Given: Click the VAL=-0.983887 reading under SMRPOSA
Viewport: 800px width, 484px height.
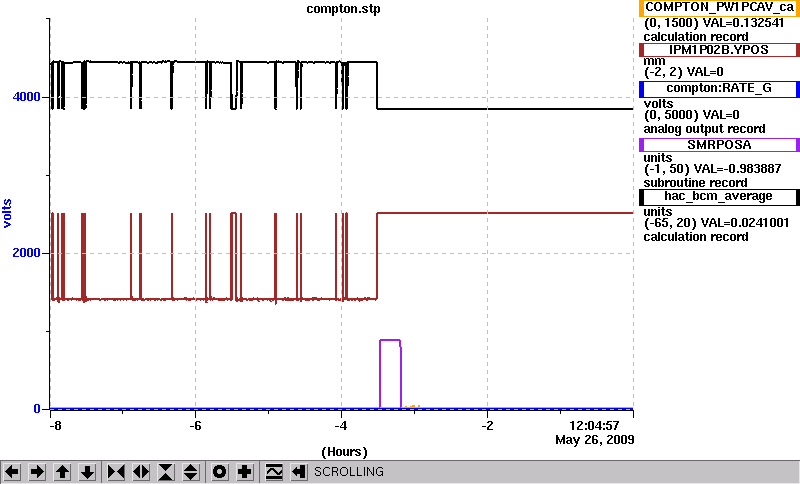Looking at the screenshot, I should pyautogui.click(x=740, y=169).
